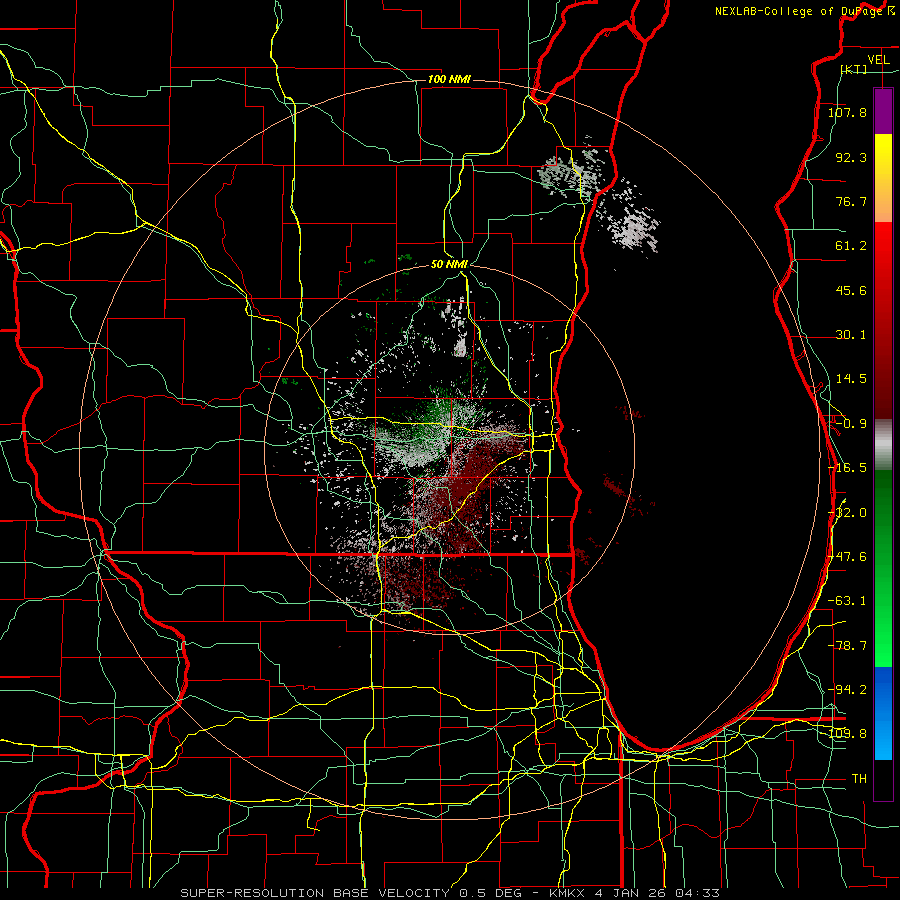900x900 pixels.
Task: Select the -0.9 legend value
Action: [x=851, y=424]
